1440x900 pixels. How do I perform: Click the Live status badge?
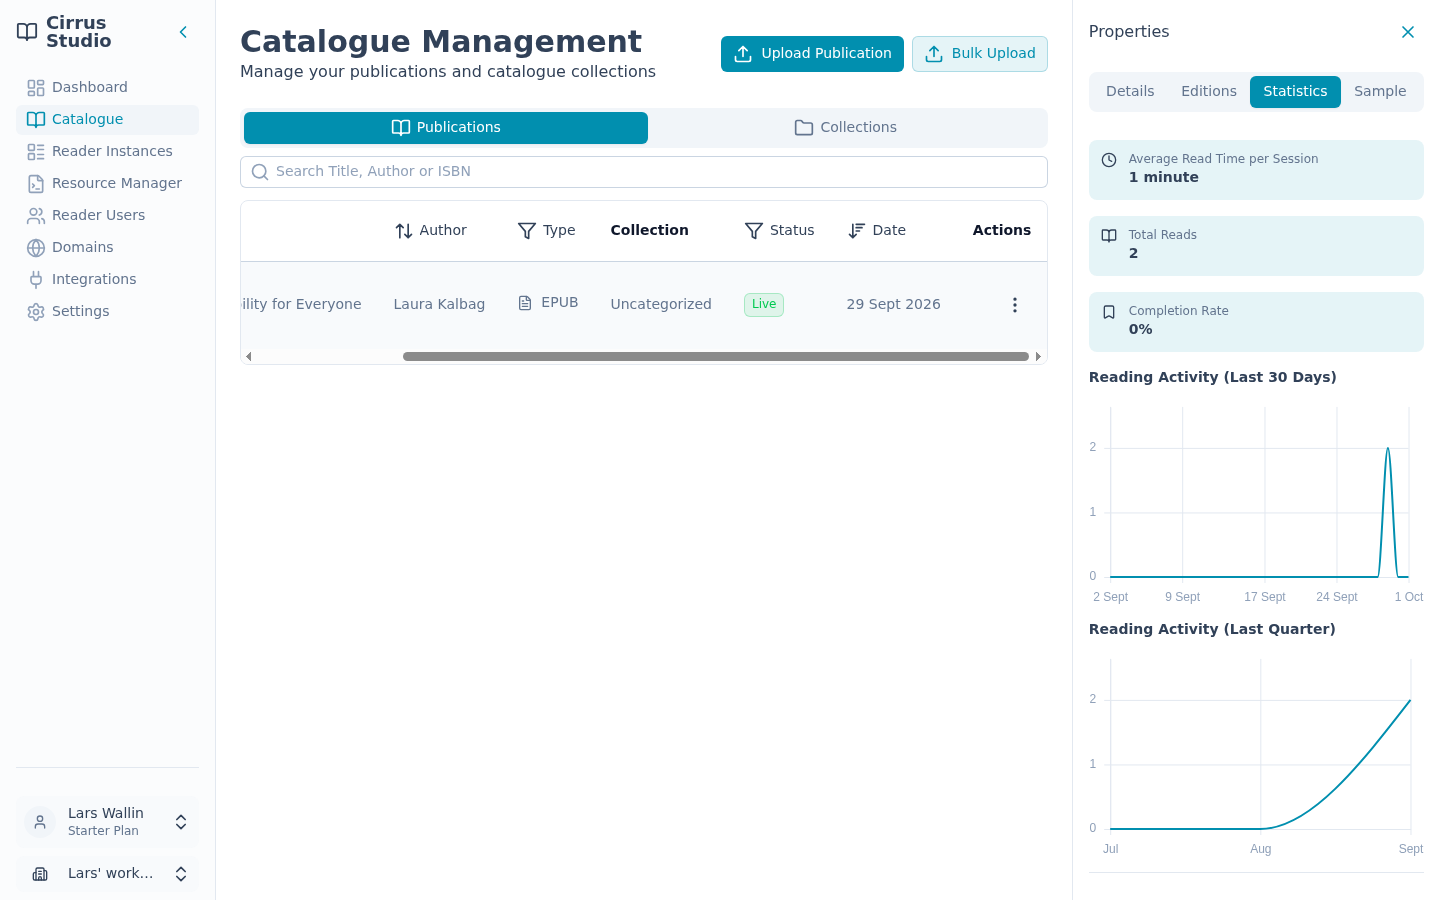(764, 305)
